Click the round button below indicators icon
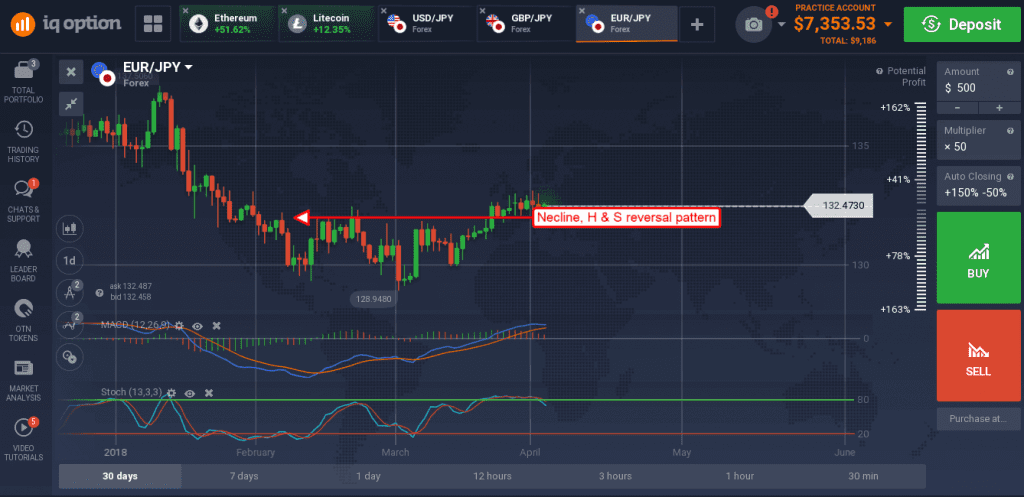Image resolution: width=1024 pixels, height=497 pixels. [x=69, y=356]
